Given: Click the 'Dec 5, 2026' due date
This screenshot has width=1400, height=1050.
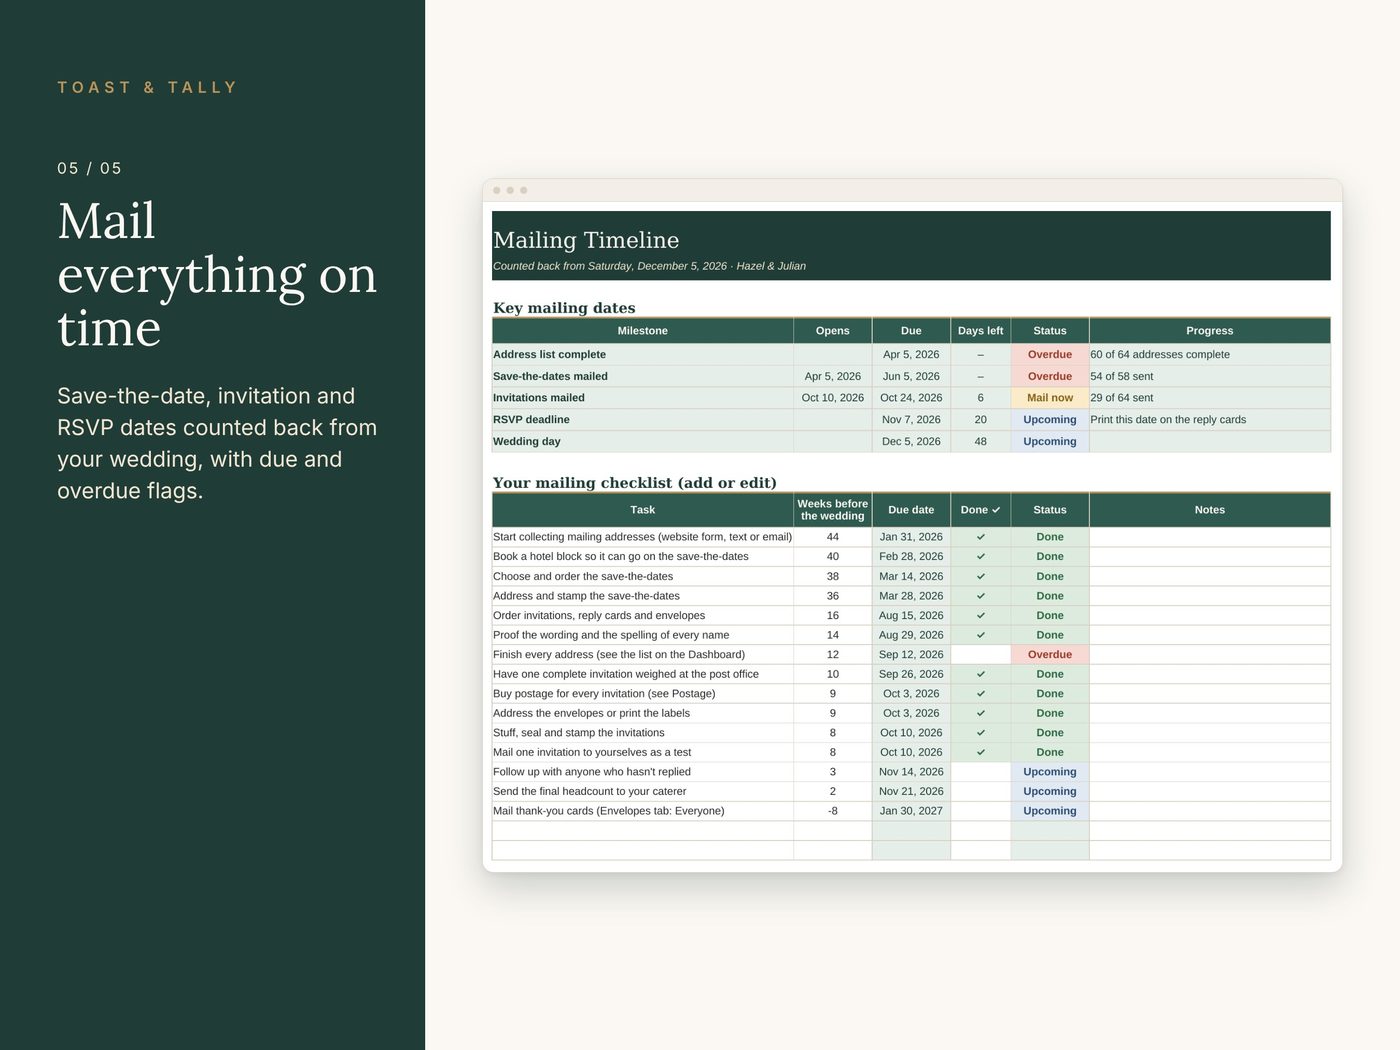Looking at the screenshot, I should (911, 442).
